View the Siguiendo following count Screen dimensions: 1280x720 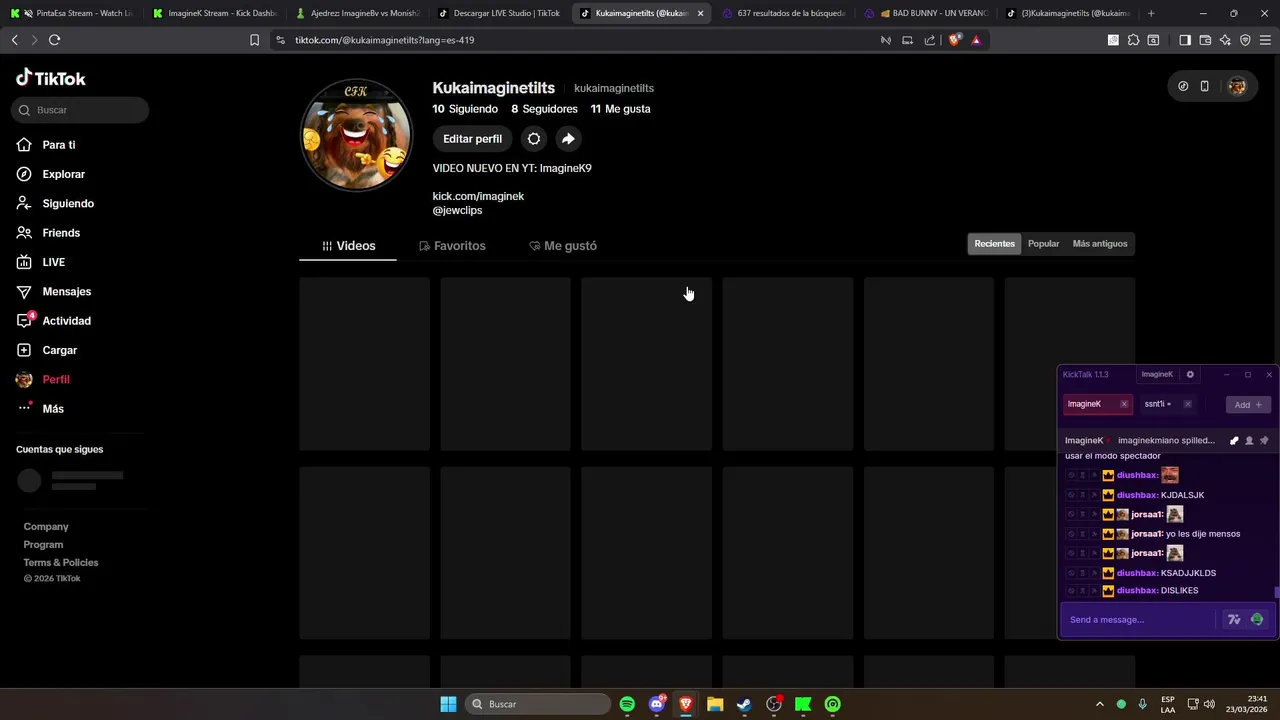465,109
